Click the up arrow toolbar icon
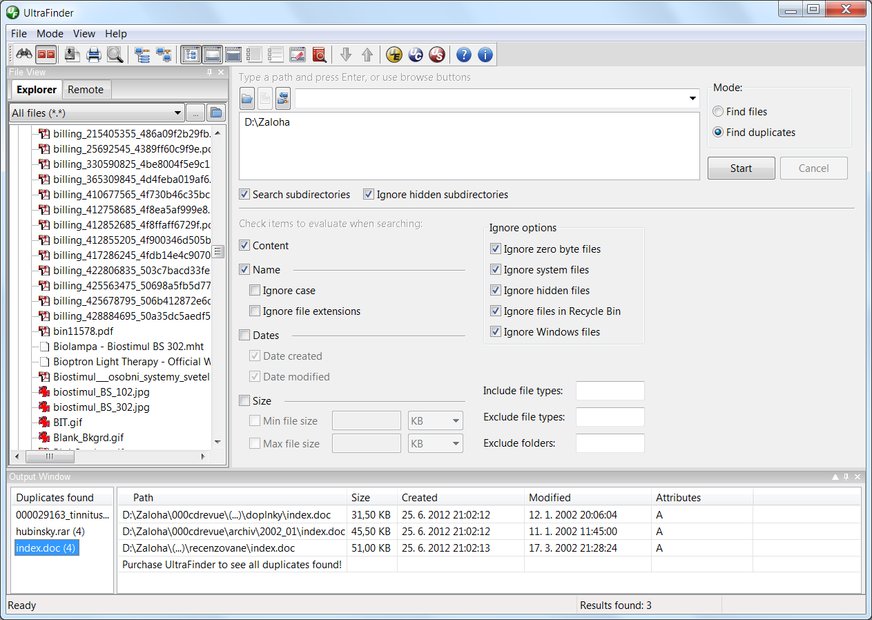Image resolution: width=872 pixels, height=620 pixels. (367, 55)
